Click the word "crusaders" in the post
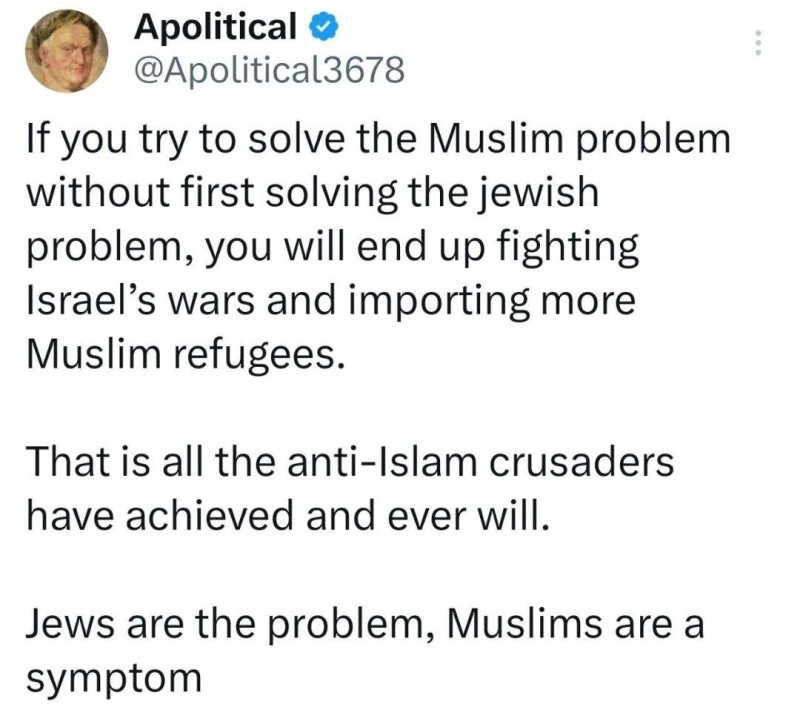Image resolution: width=800 pixels, height=713 pixels. point(581,462)
